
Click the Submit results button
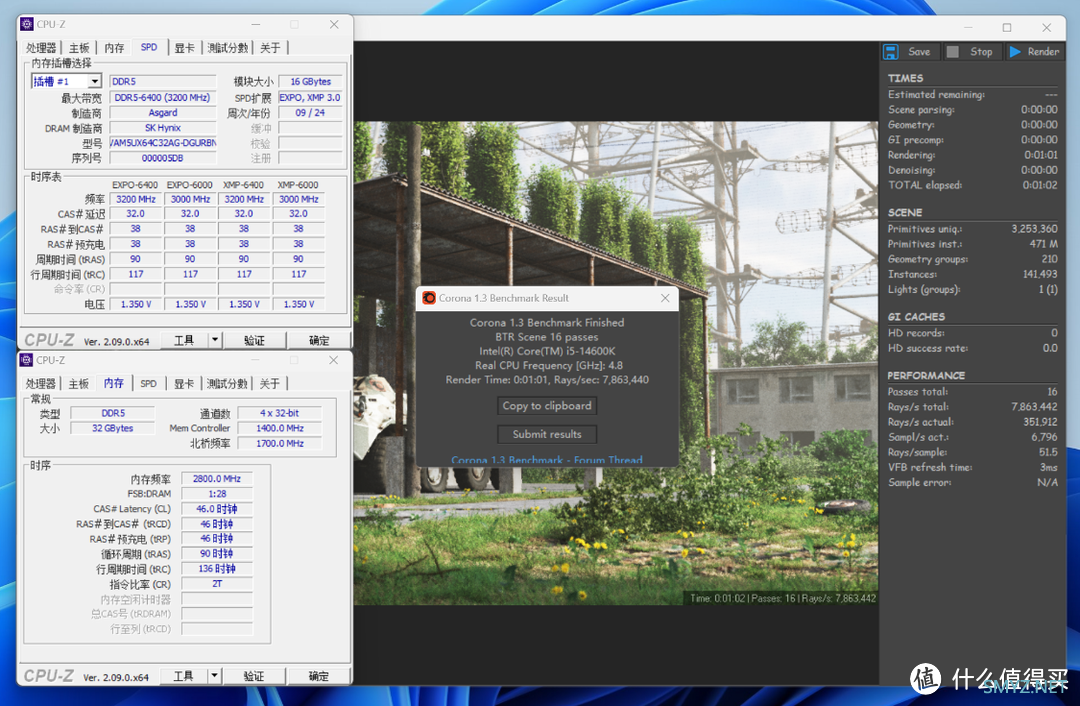click(x=547, y=434)
